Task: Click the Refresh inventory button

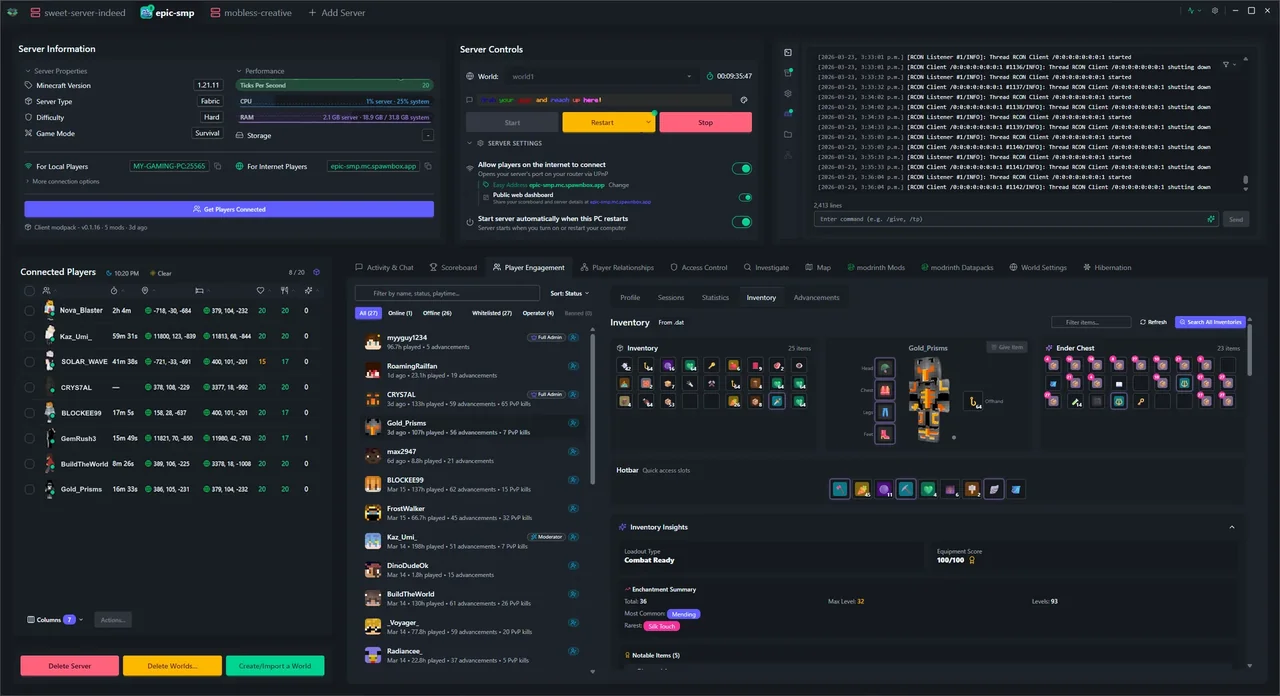Action: [1153, 322]
